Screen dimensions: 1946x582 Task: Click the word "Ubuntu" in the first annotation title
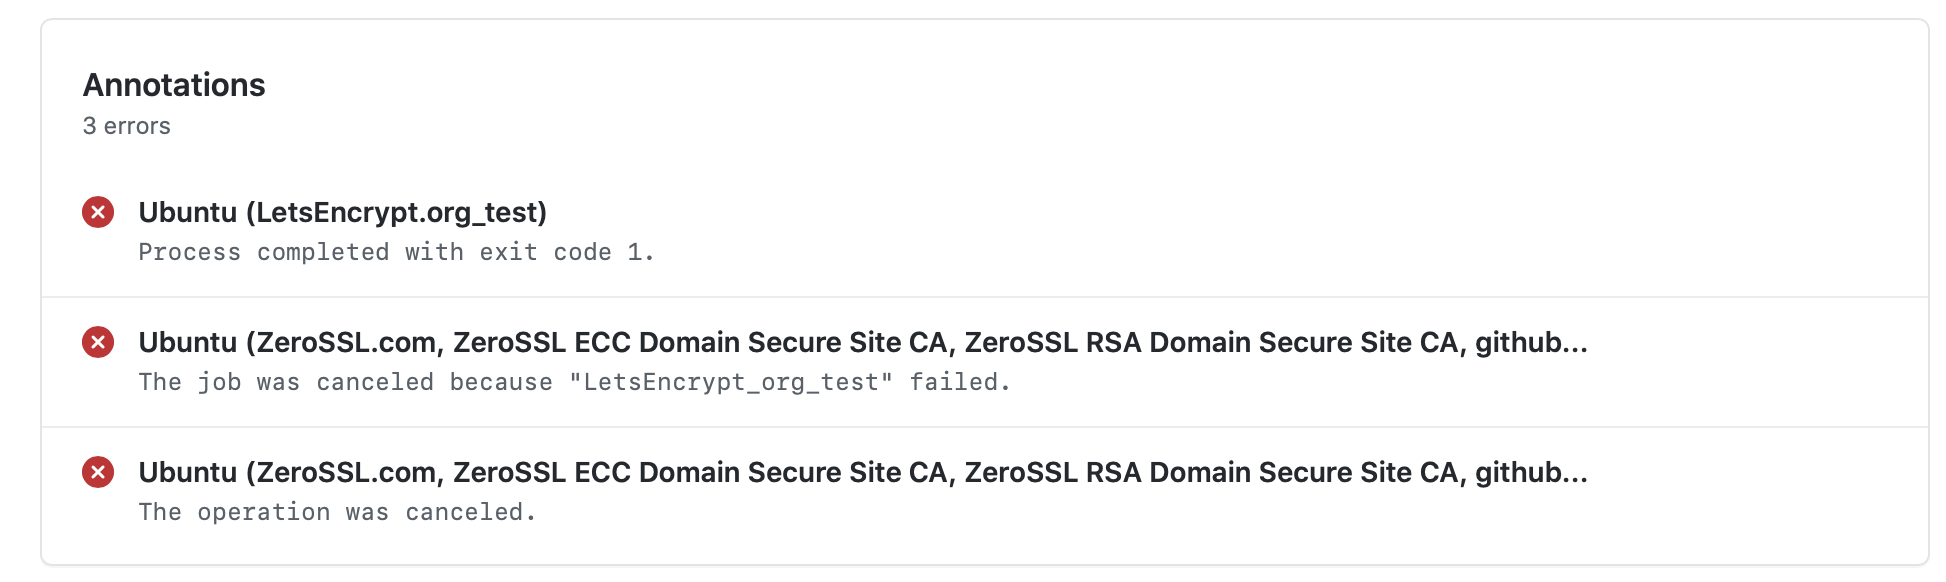click(x=188, y=212)
